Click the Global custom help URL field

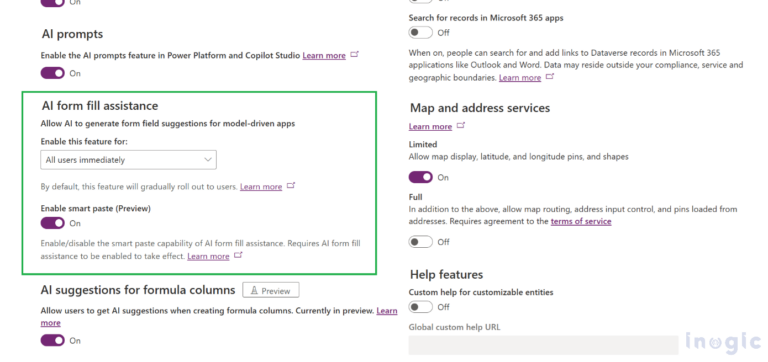(x=544, y=345)
